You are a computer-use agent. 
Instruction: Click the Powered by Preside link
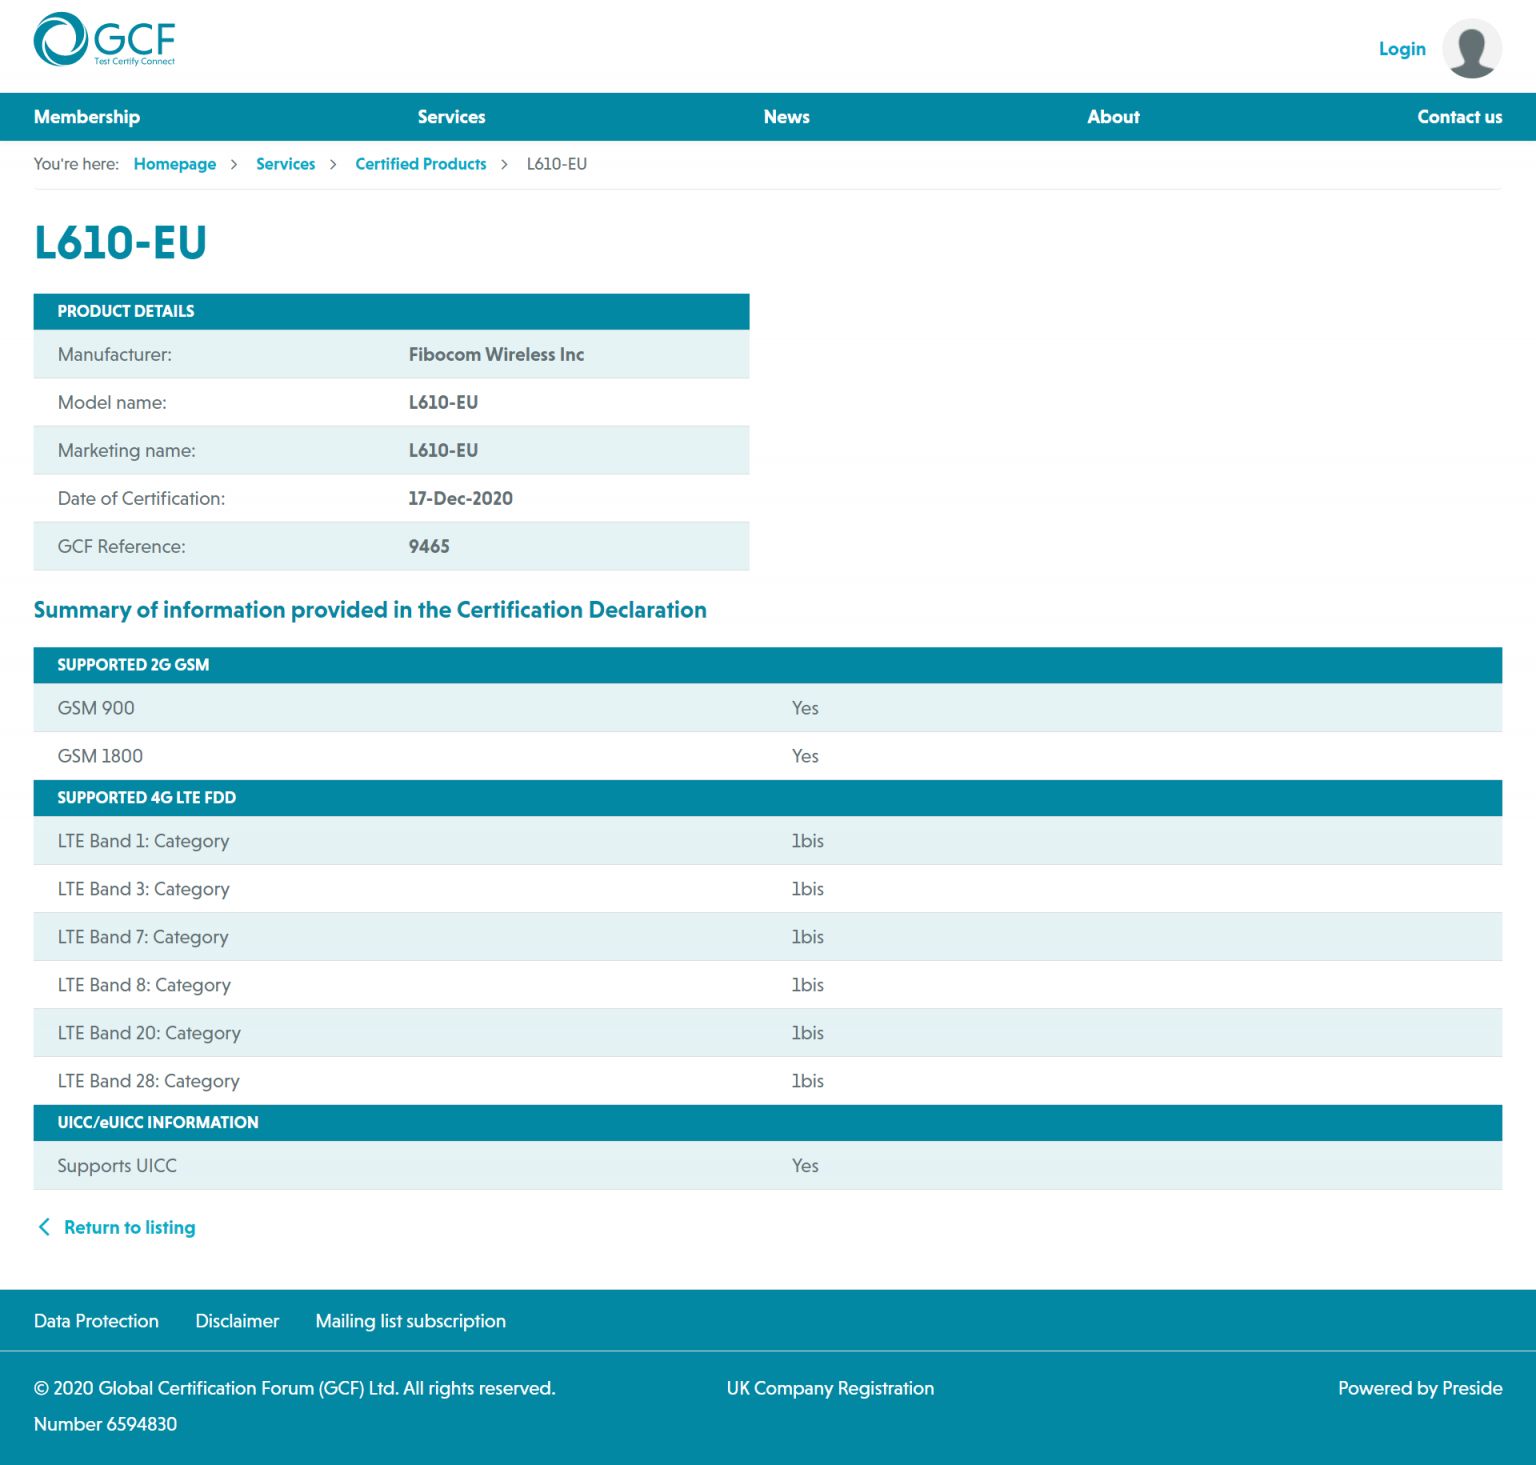pos(1420,1388)
